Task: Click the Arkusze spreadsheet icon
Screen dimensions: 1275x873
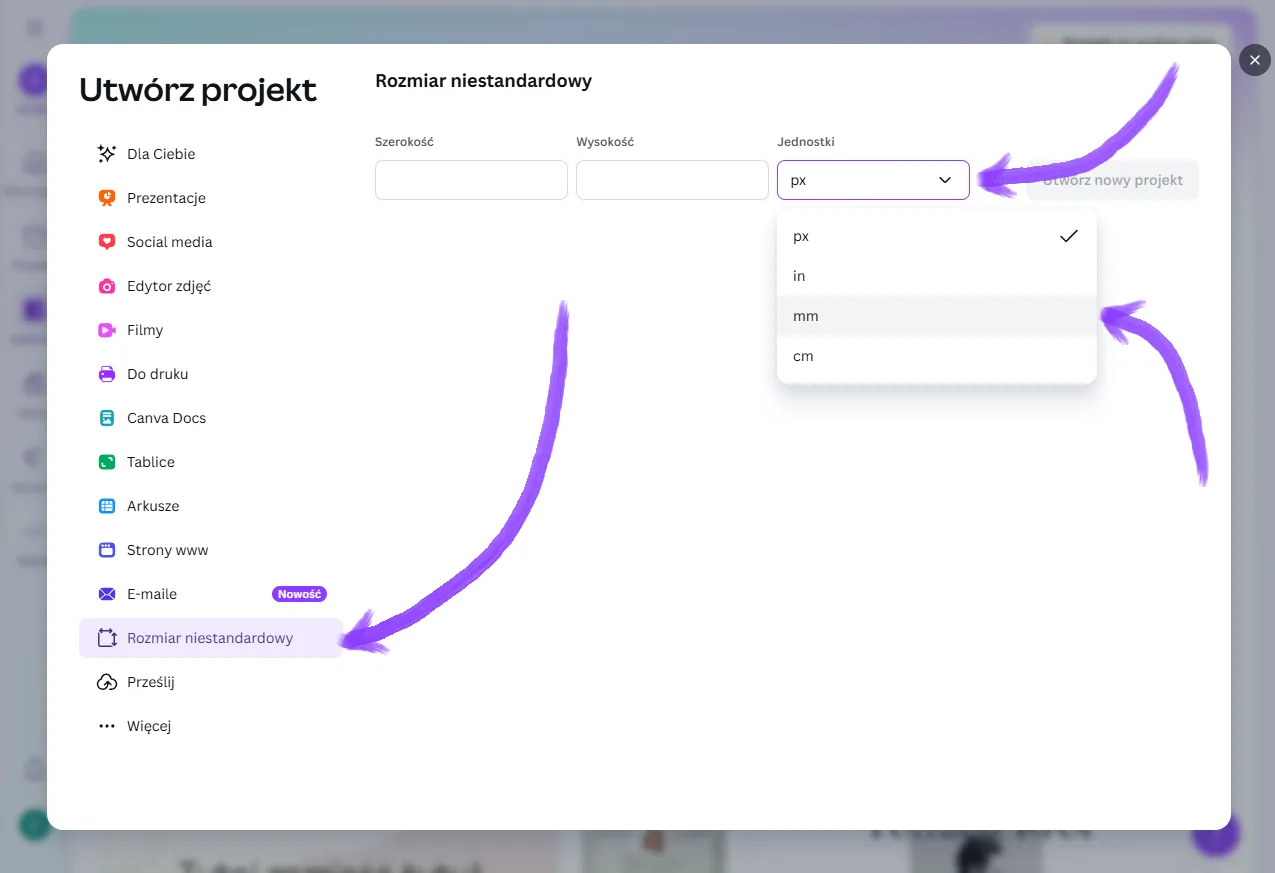Action: coord(107,506)
